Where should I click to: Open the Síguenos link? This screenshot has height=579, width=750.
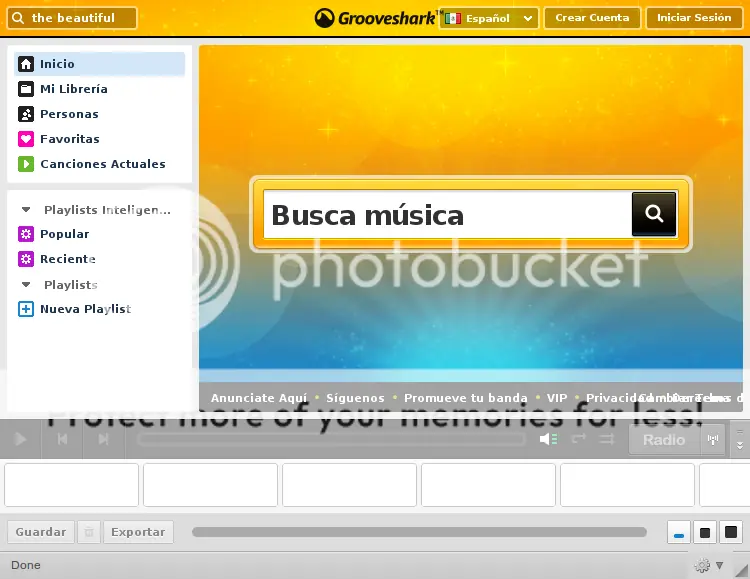pyautogui.click(x=355, y=398)
